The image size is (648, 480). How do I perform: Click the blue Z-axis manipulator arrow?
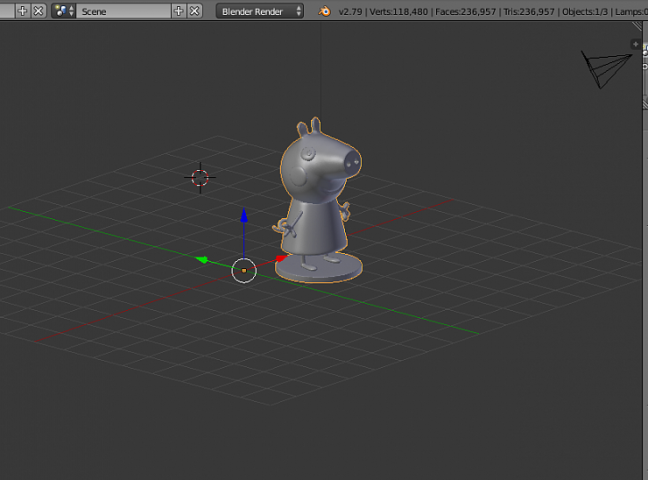(244, 215)
